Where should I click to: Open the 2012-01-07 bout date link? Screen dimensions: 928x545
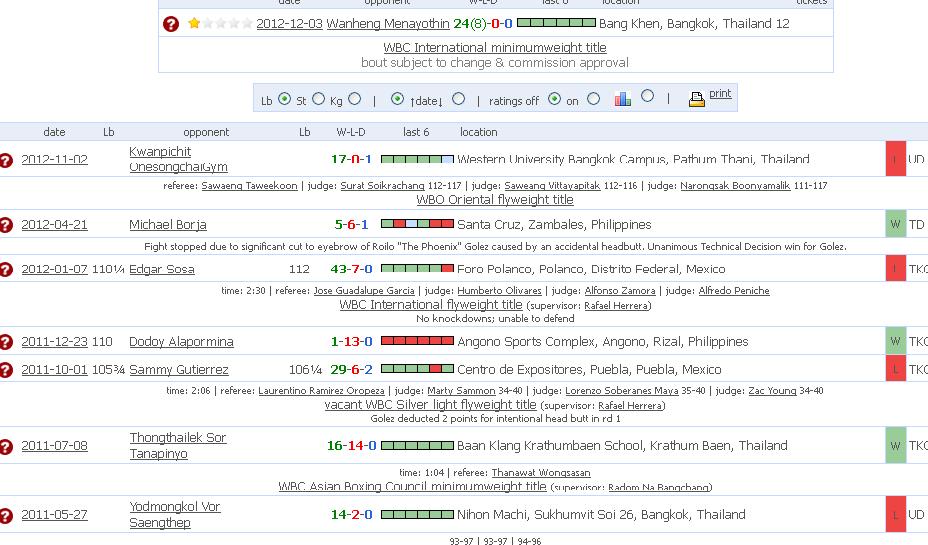click(54, 269)
